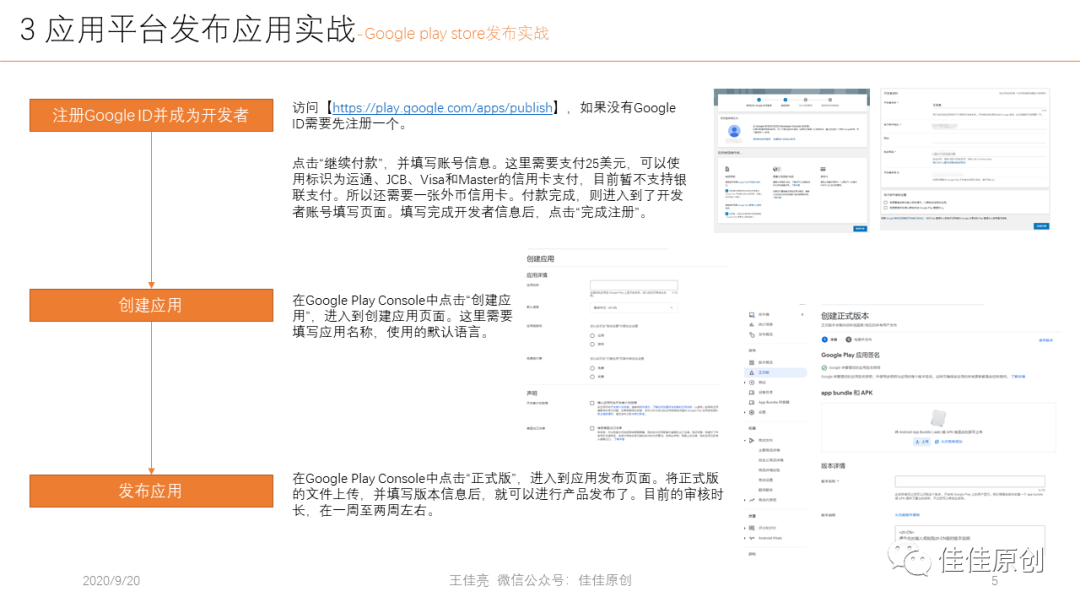Screen dimensions: 1080x608
Task: Tick the first checkbox under 声明 section
Action: (x=592, y=403)
